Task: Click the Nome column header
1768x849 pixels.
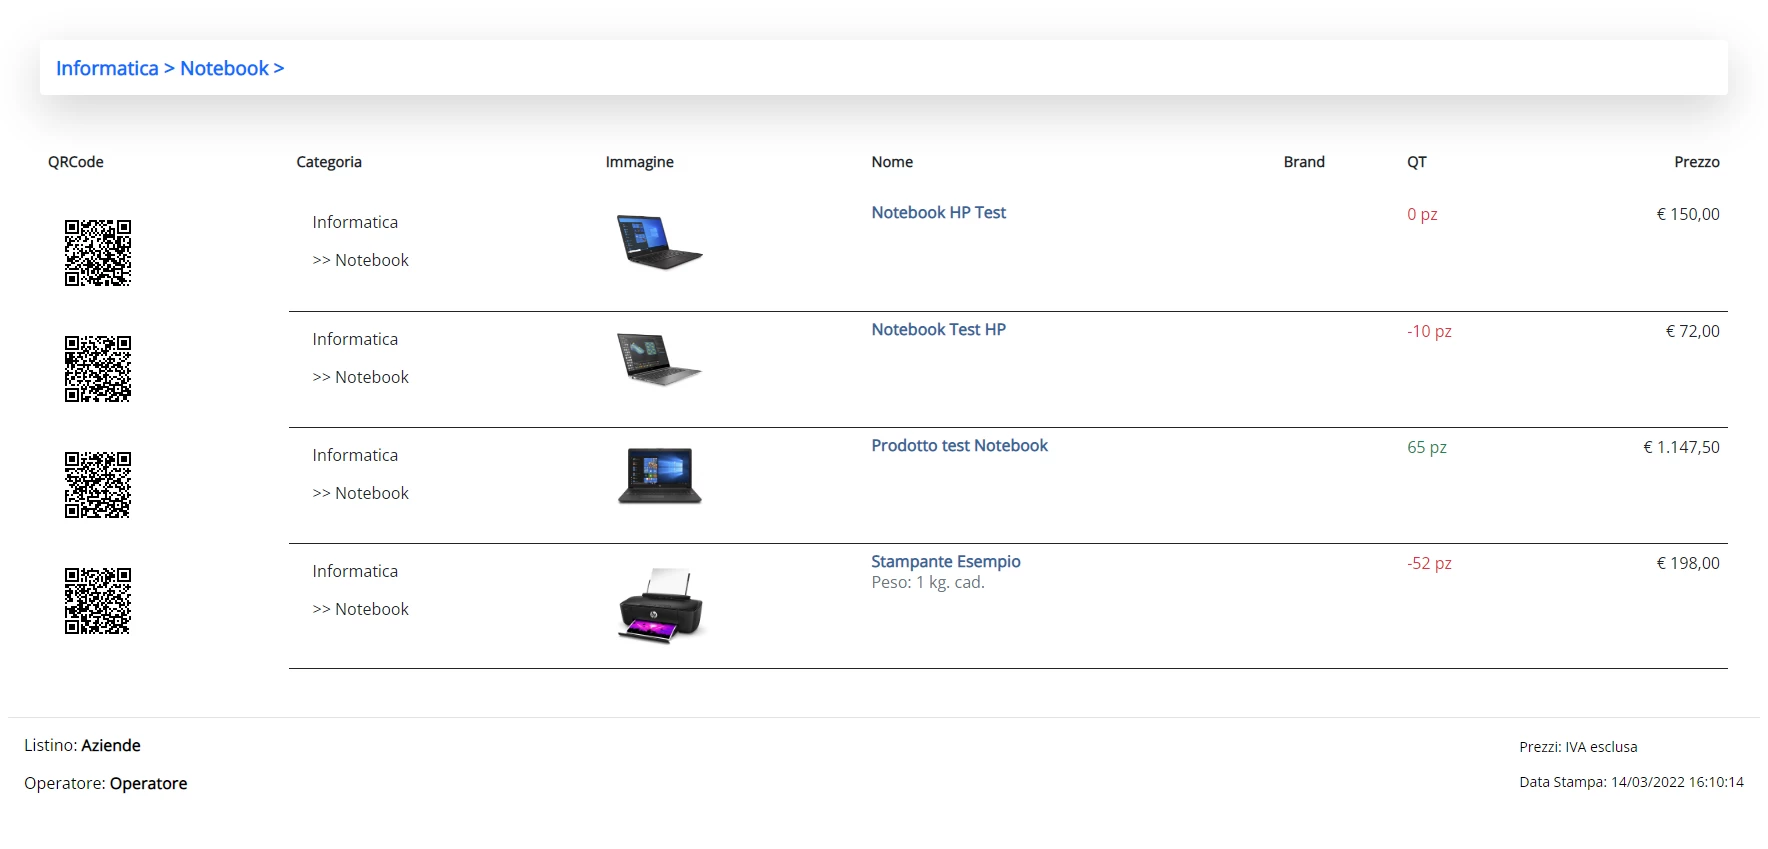Action: 892,162
